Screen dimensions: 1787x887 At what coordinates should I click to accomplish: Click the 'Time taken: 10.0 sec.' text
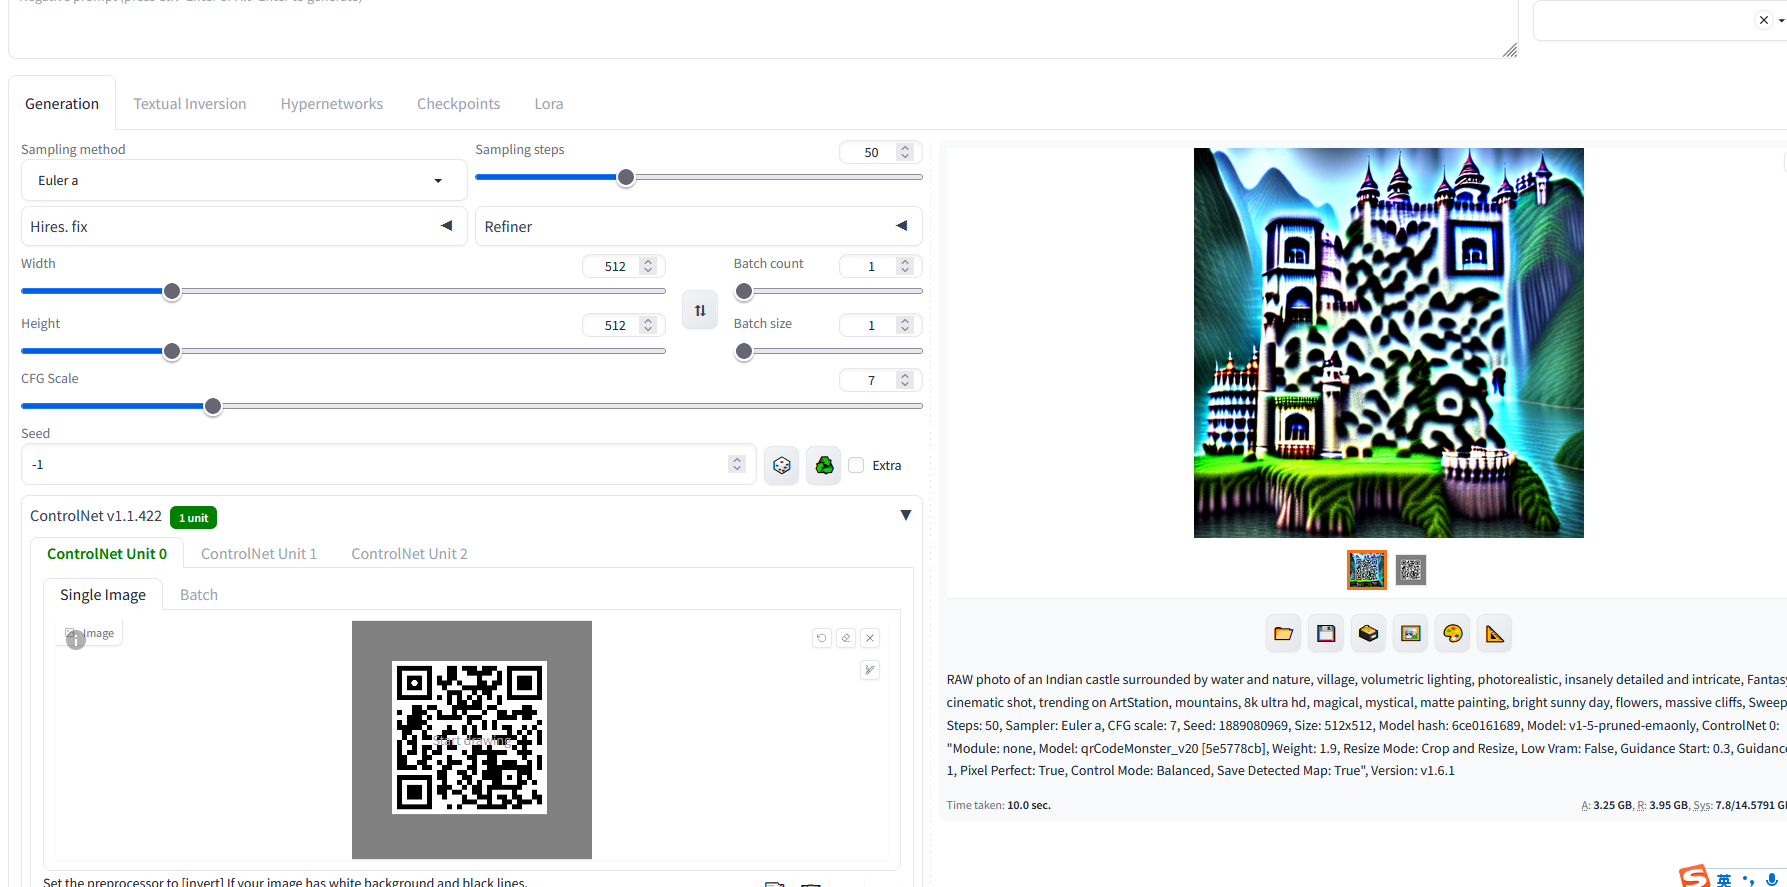(999, 805)
